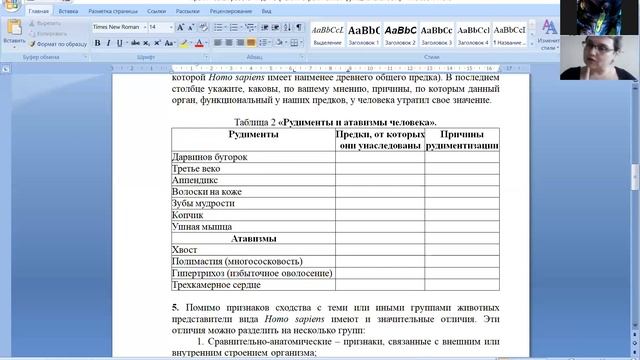Click the red font color button
640x360 pixels.
point(199,43)
